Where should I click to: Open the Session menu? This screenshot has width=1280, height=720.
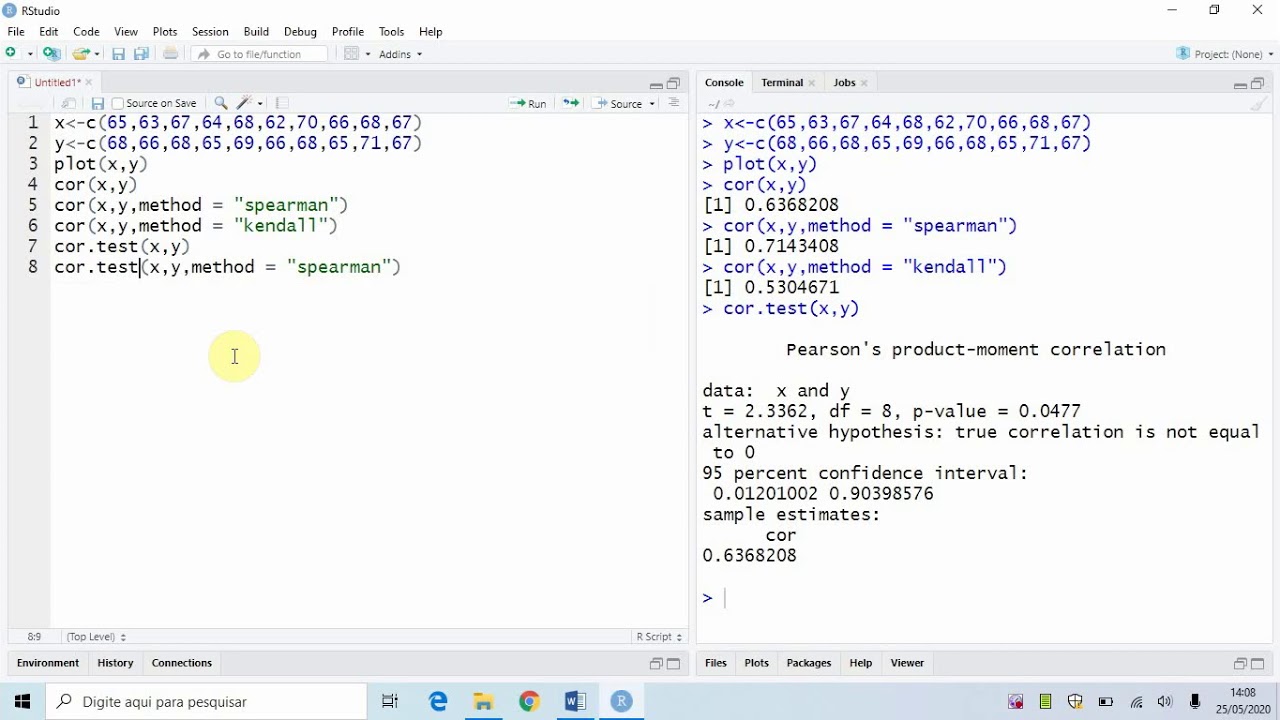[x=210, y=32]
